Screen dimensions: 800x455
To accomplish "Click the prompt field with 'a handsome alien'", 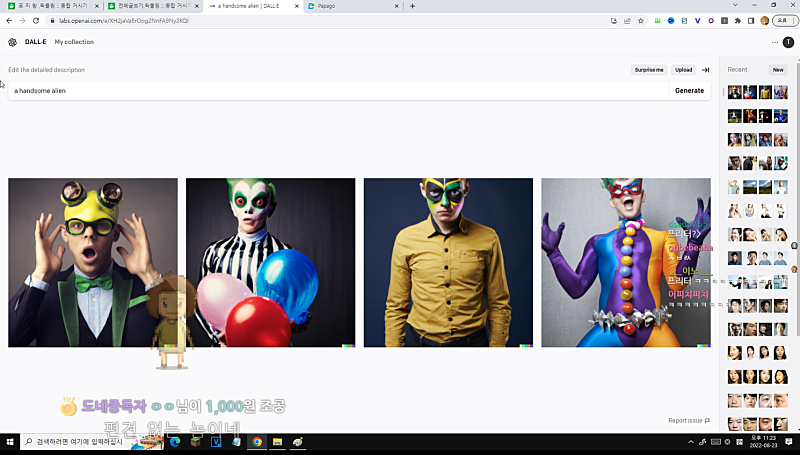I will pos(338,91).
